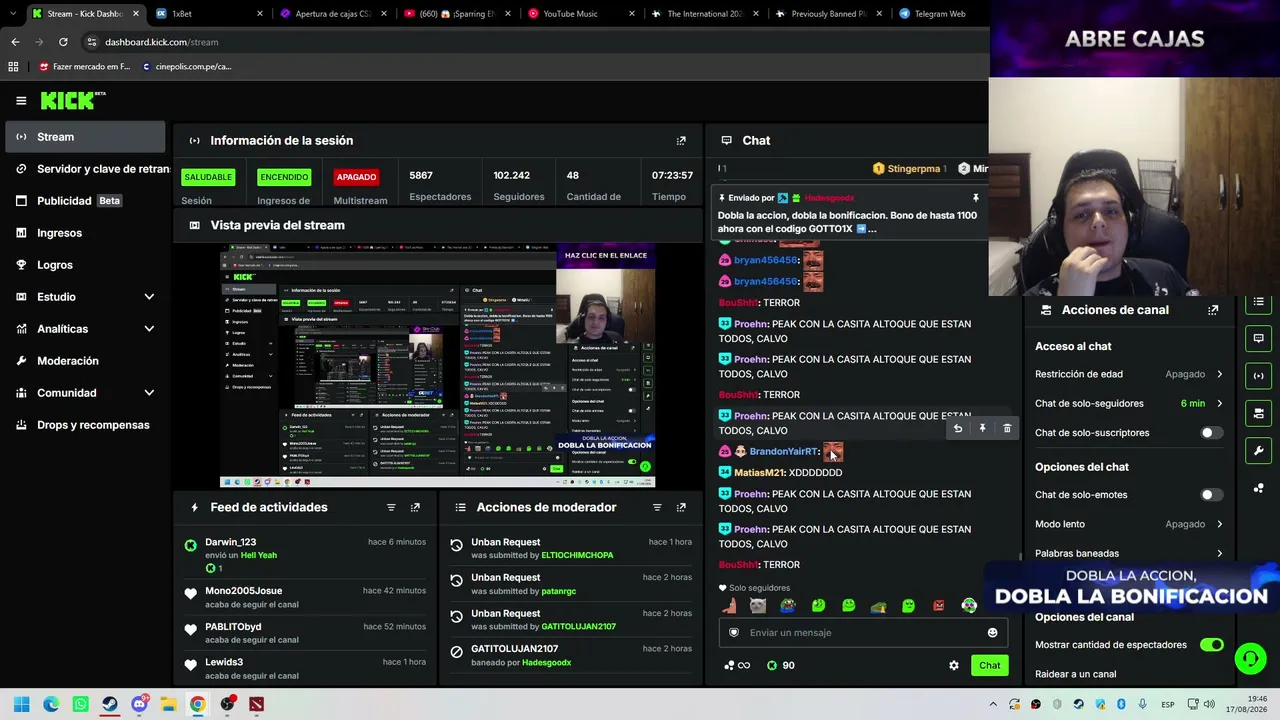Select the red angry emote in quick emotes
Screen dimensions: 1280x720
pyautogui.click(x=939, y=605)
